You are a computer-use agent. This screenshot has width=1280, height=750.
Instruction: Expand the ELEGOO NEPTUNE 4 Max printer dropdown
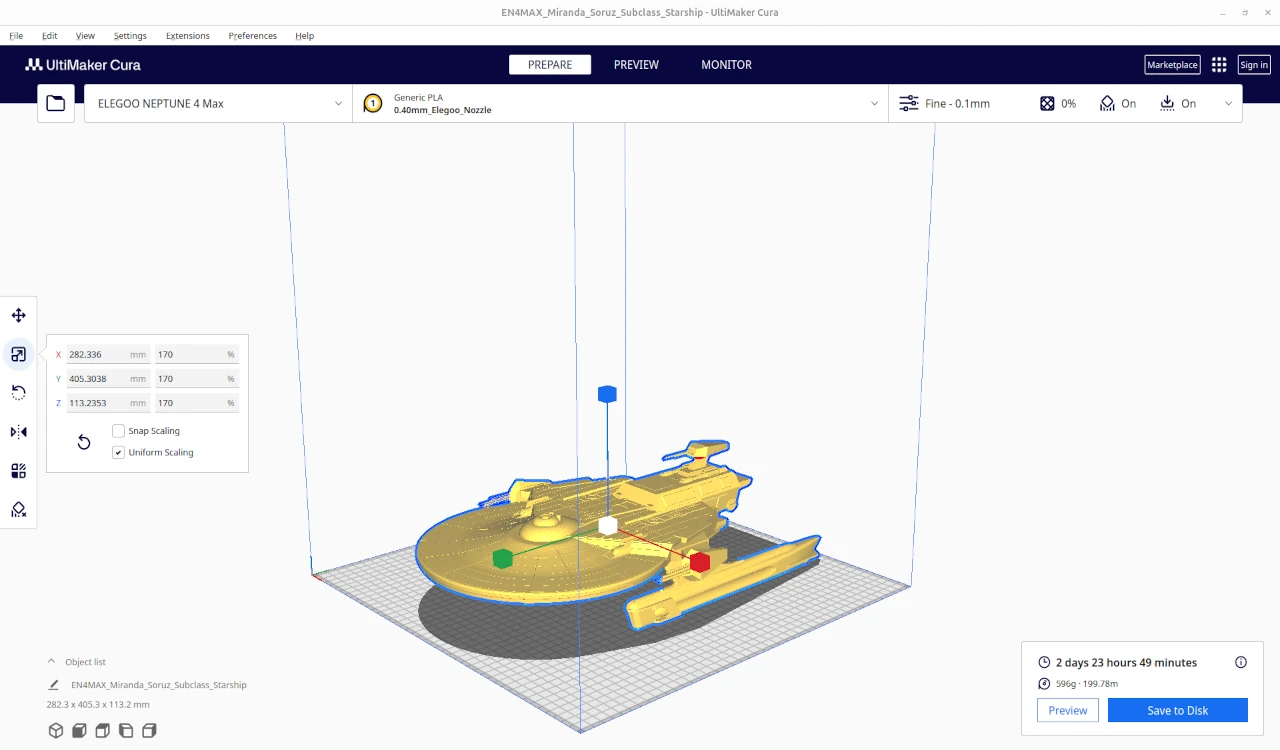(218, 103)
